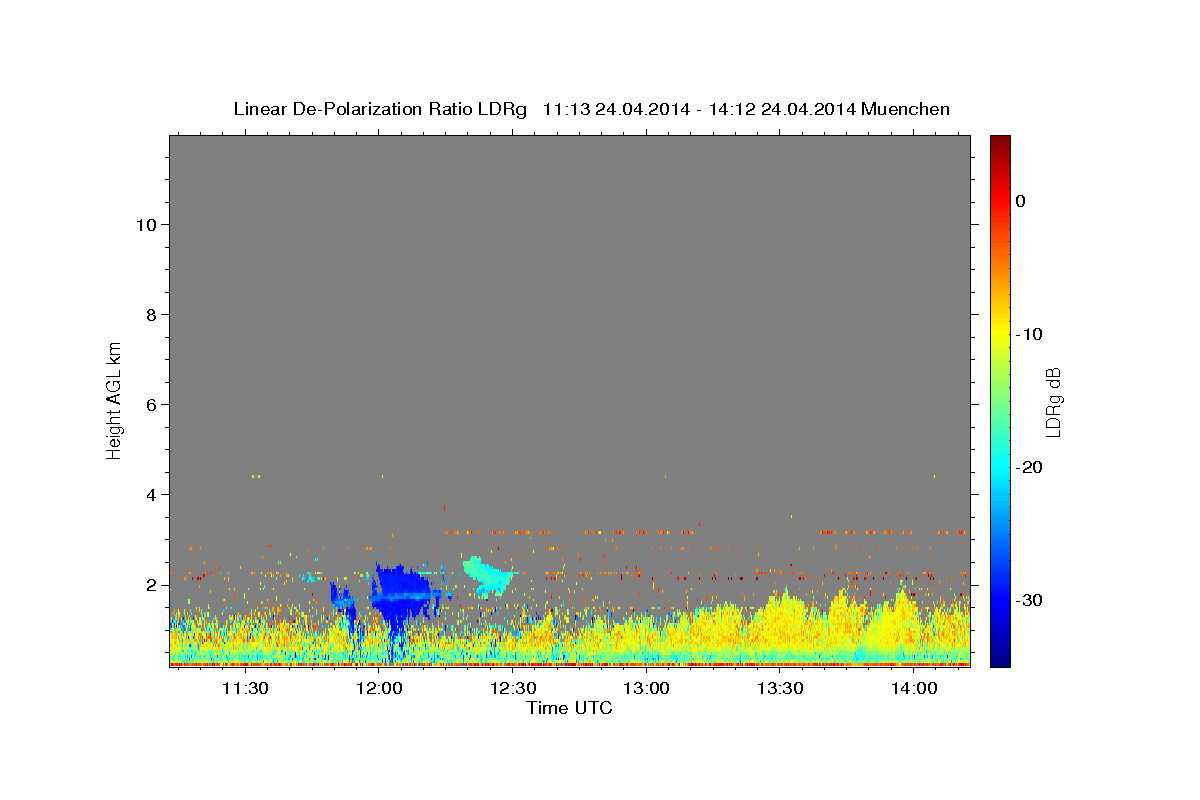
Task: Click the colorbar value label -30
Action: coord(1030,600)
